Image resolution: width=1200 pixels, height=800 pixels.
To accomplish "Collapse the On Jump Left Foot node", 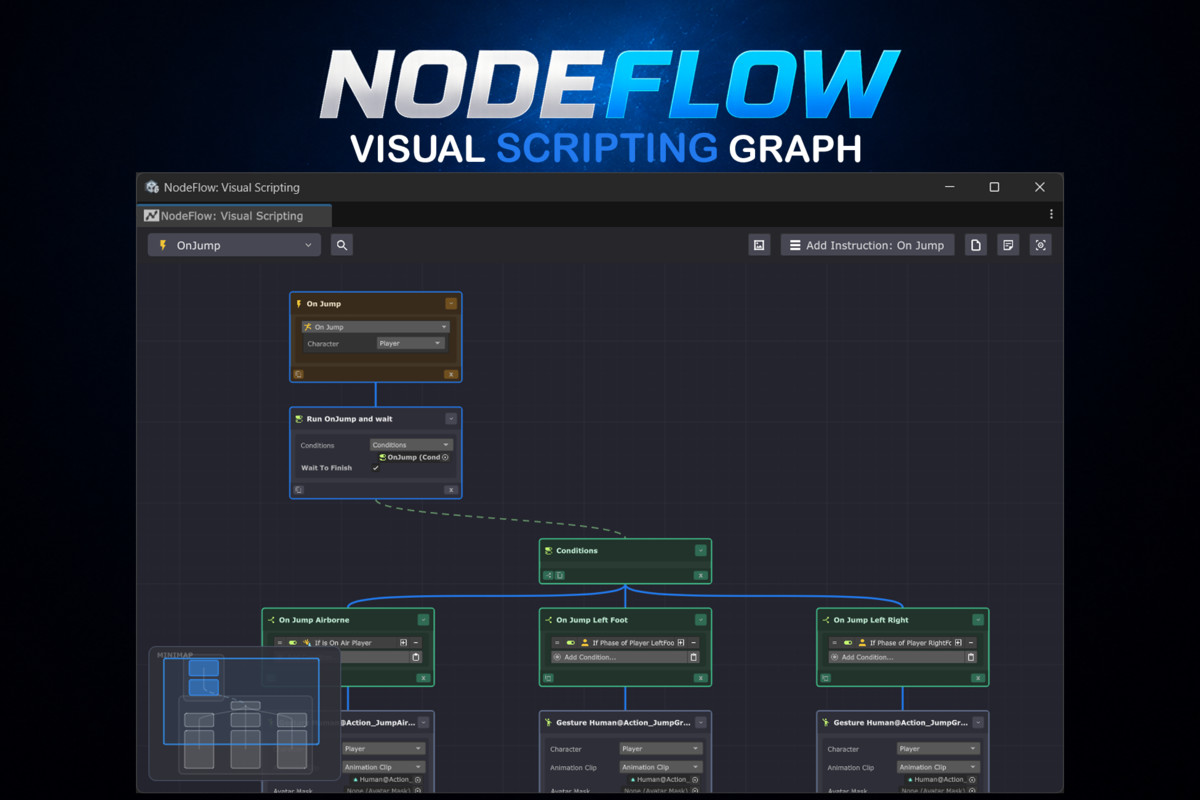I will [x=701, y=620].
